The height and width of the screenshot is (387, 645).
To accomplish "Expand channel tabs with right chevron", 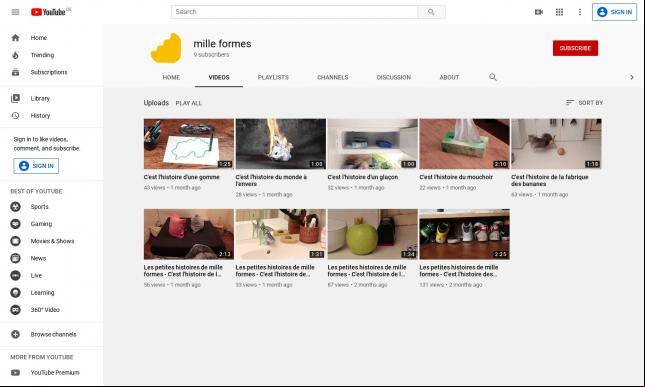I will click(x=632, y=77).
